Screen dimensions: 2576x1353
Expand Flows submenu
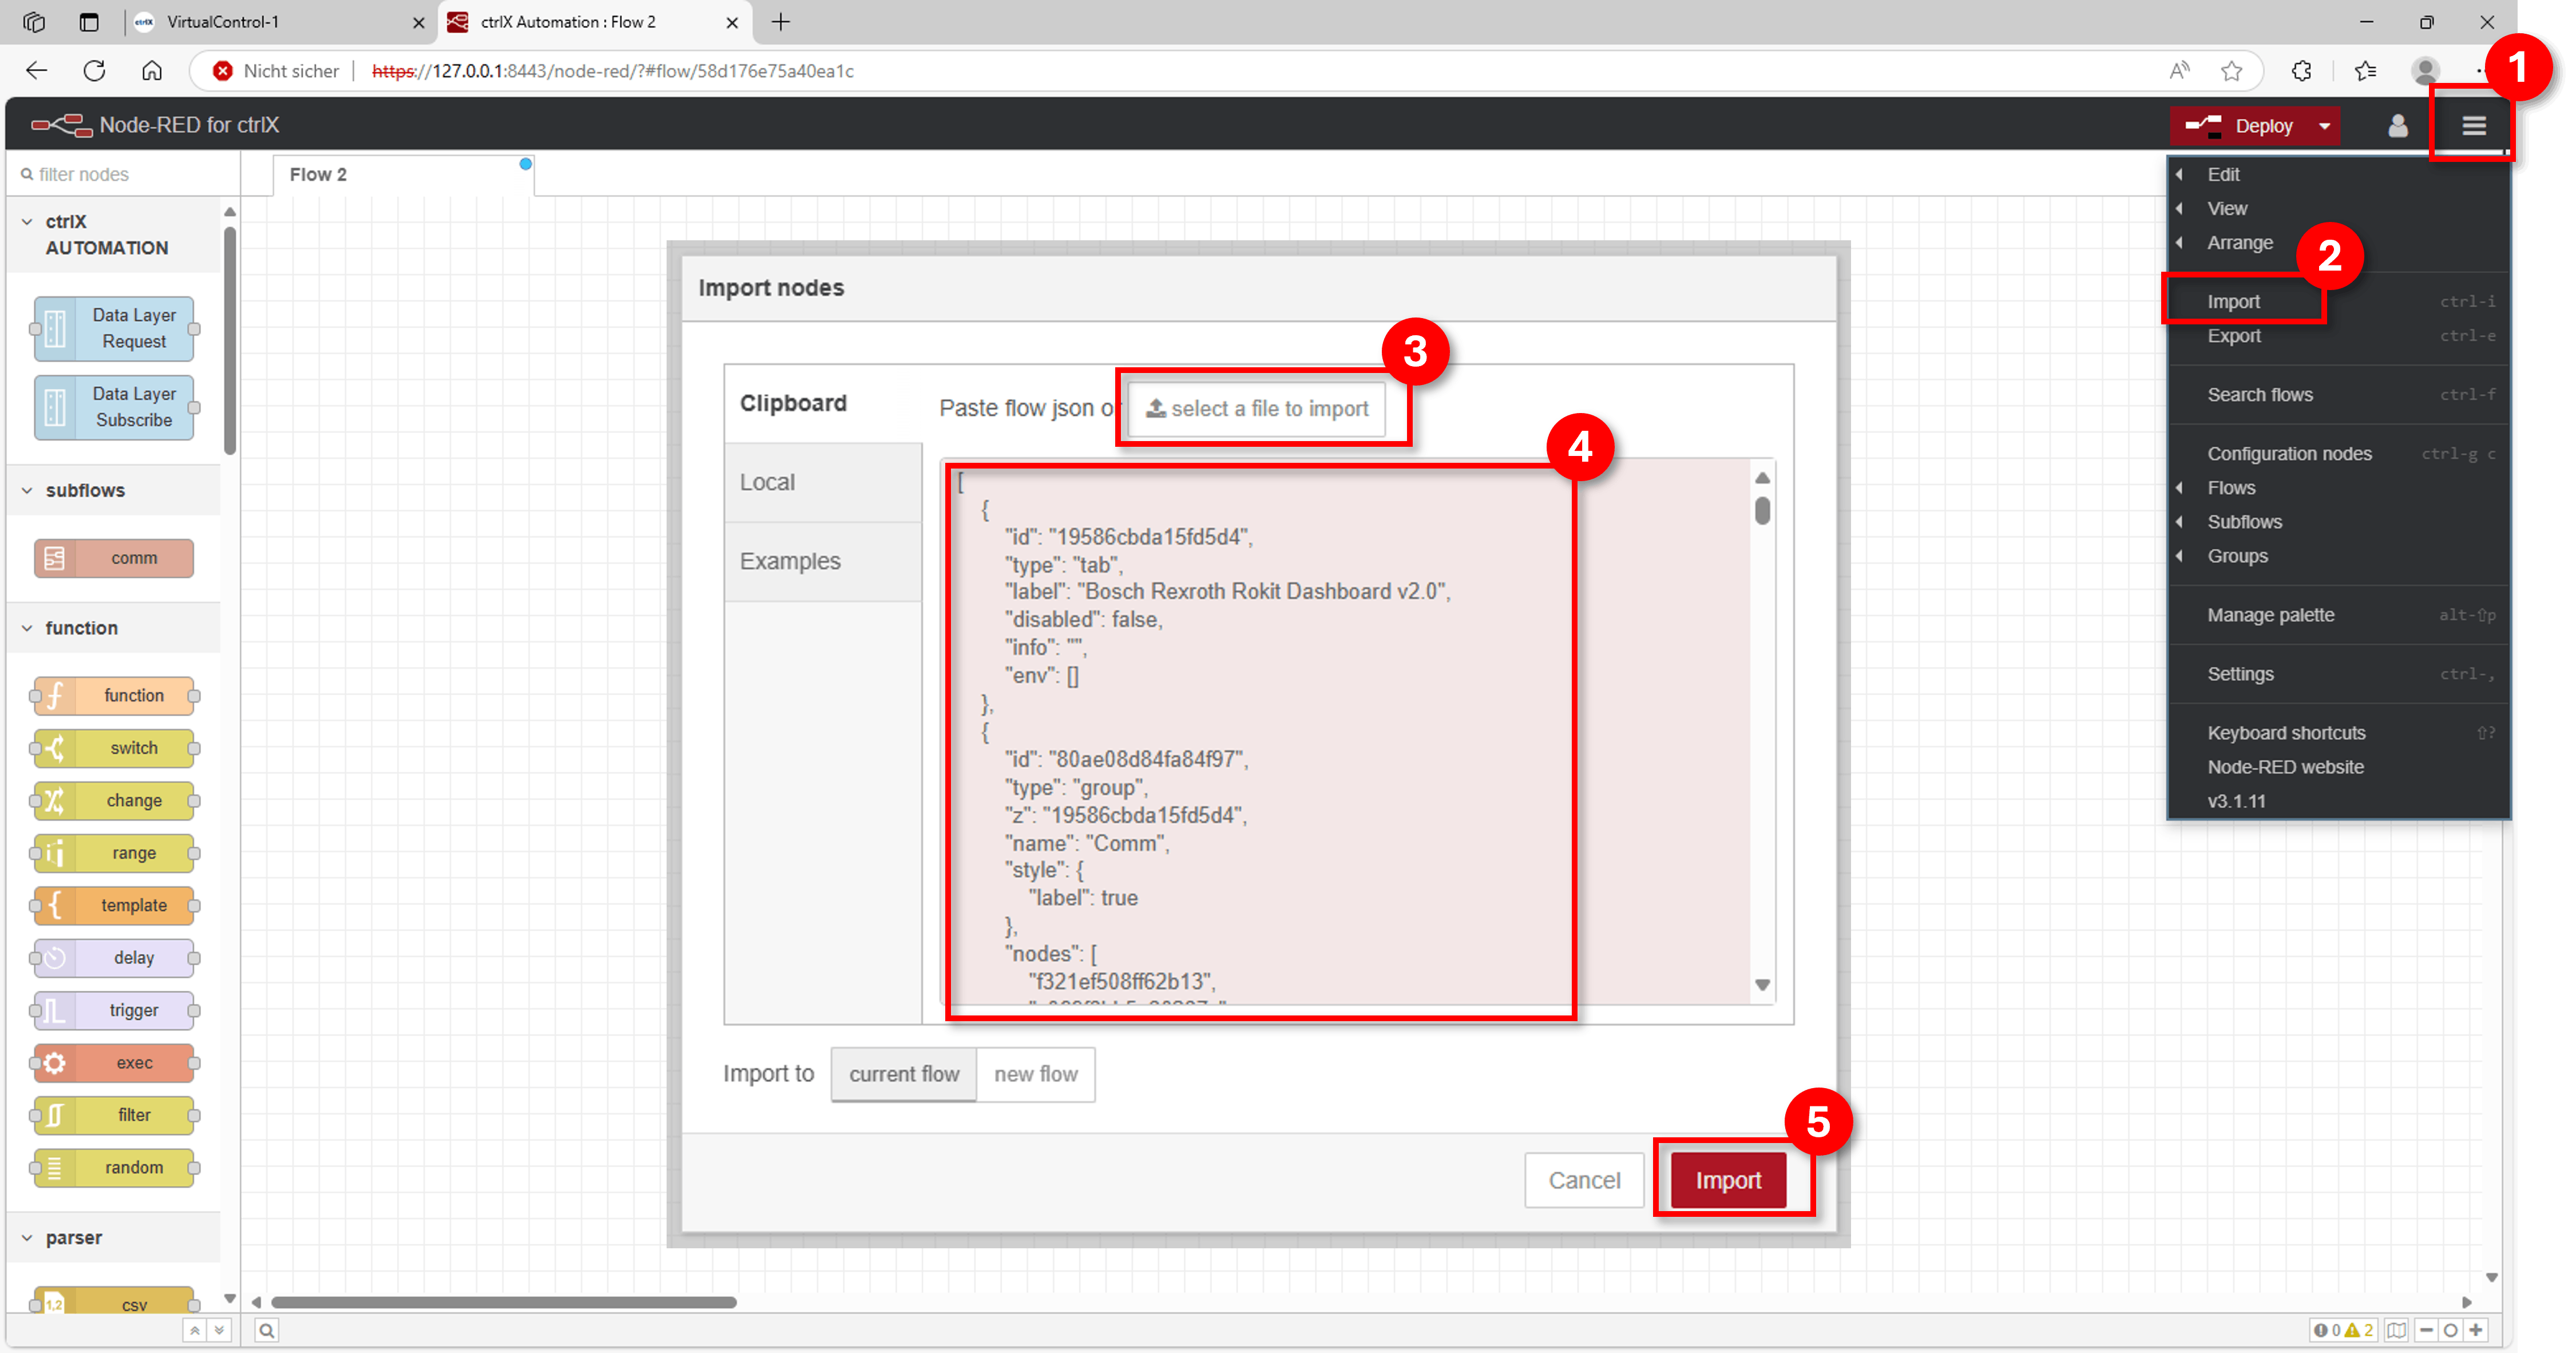pyautogui.click(x=2338, y=488)
